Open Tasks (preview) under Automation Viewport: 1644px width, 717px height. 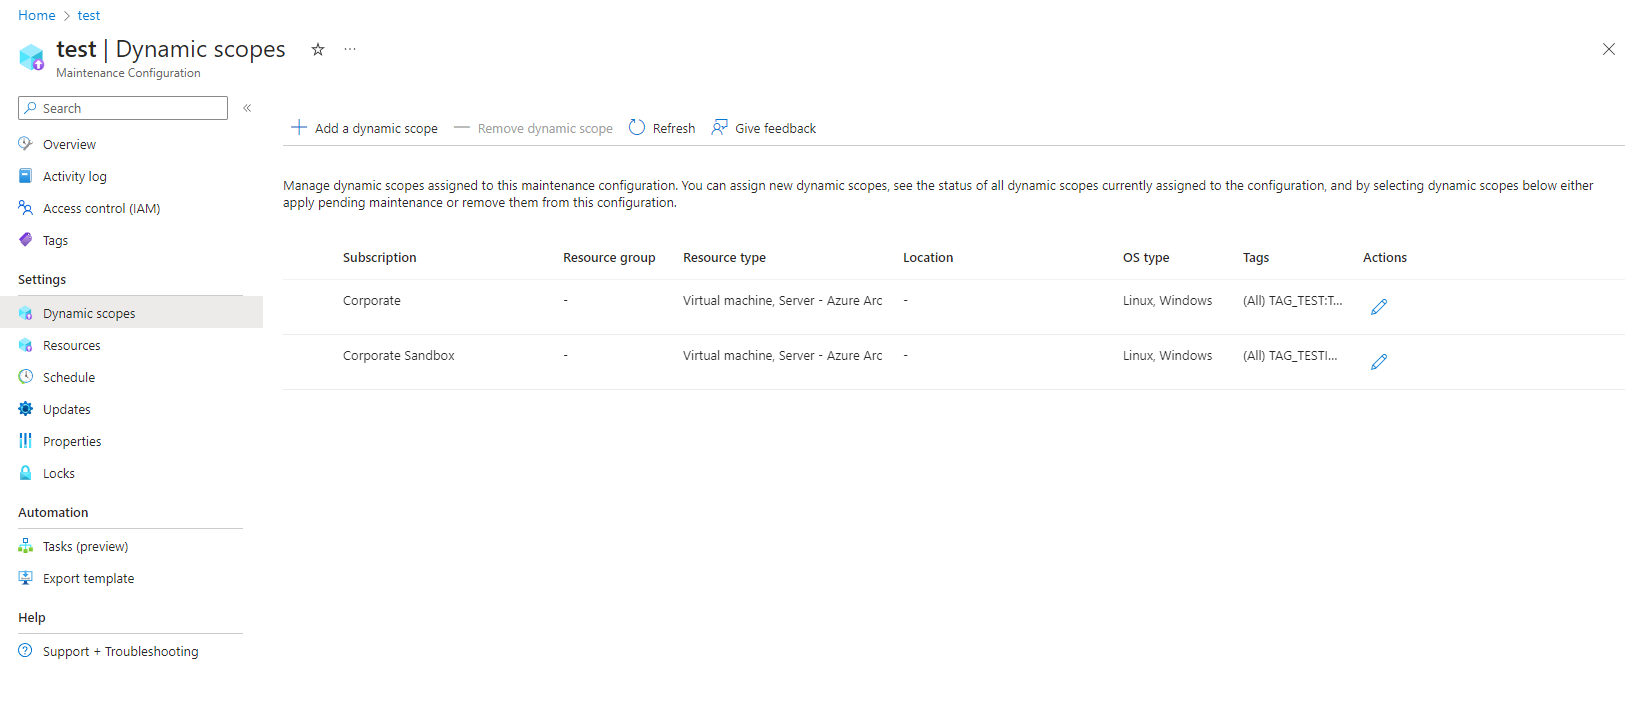(86, 547)
